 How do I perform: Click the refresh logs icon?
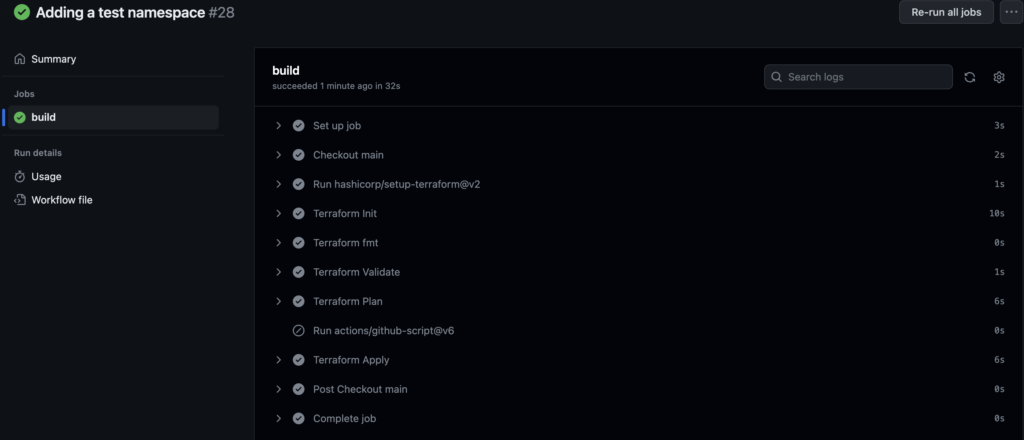pyautogui.click(x=970, y=77)
